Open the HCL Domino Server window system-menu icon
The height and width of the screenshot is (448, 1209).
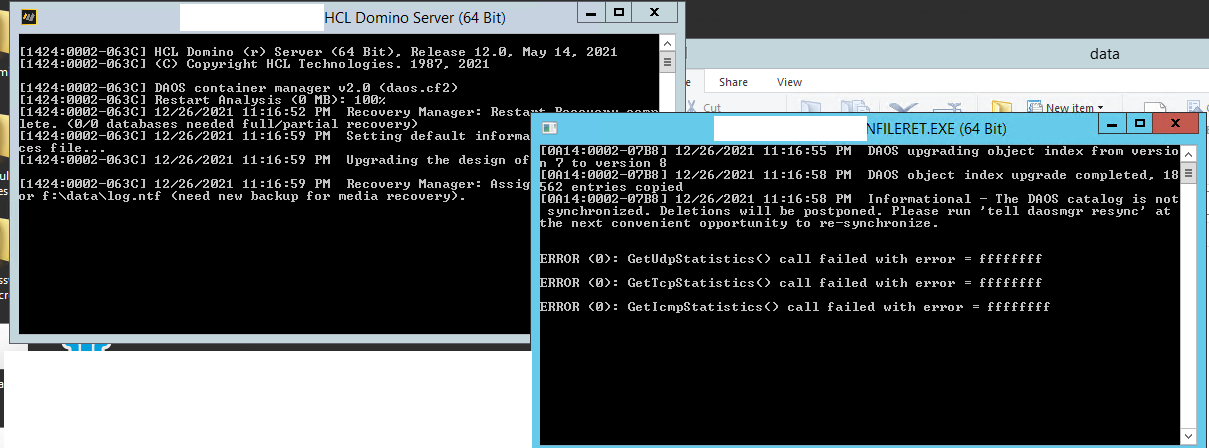(30, 17)
